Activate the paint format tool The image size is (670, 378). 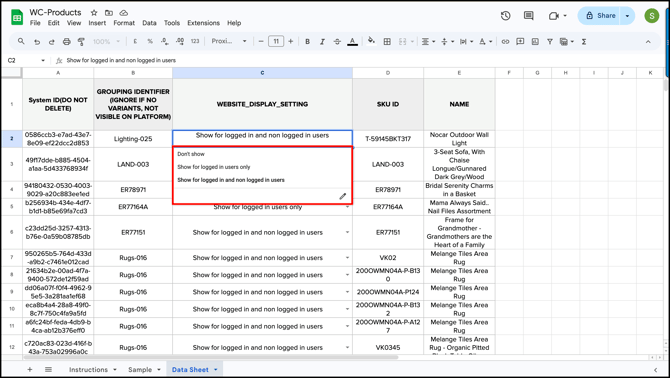click(x=81, y=41)
